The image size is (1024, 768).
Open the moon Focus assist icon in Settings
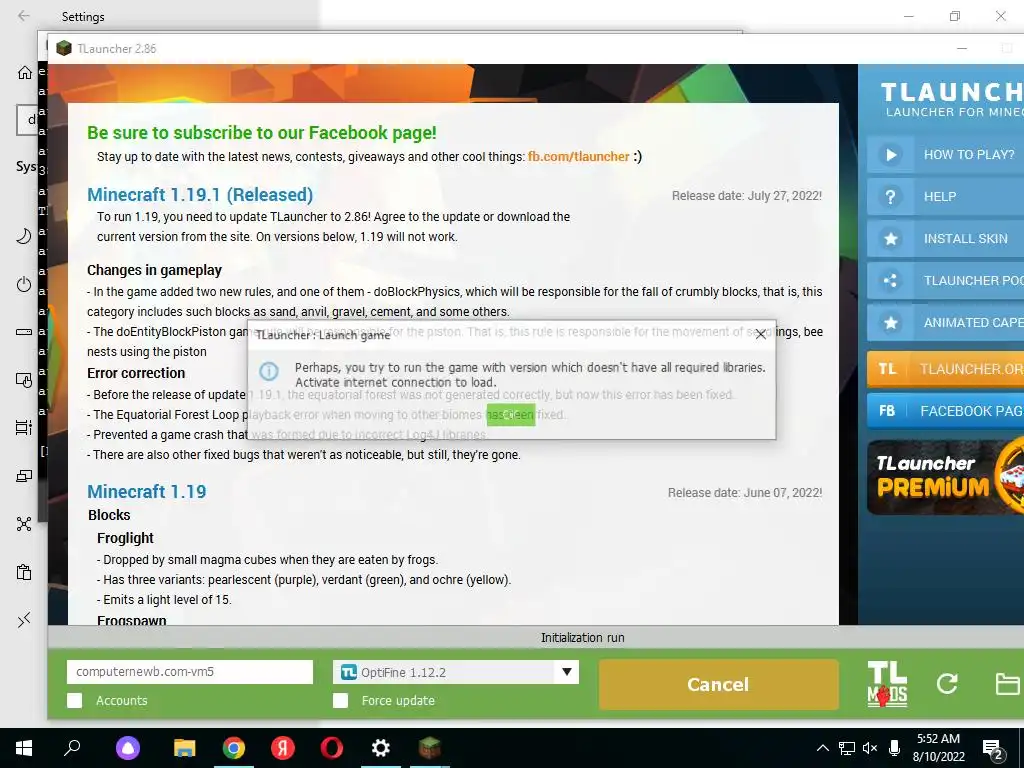[x=24, y=236]
